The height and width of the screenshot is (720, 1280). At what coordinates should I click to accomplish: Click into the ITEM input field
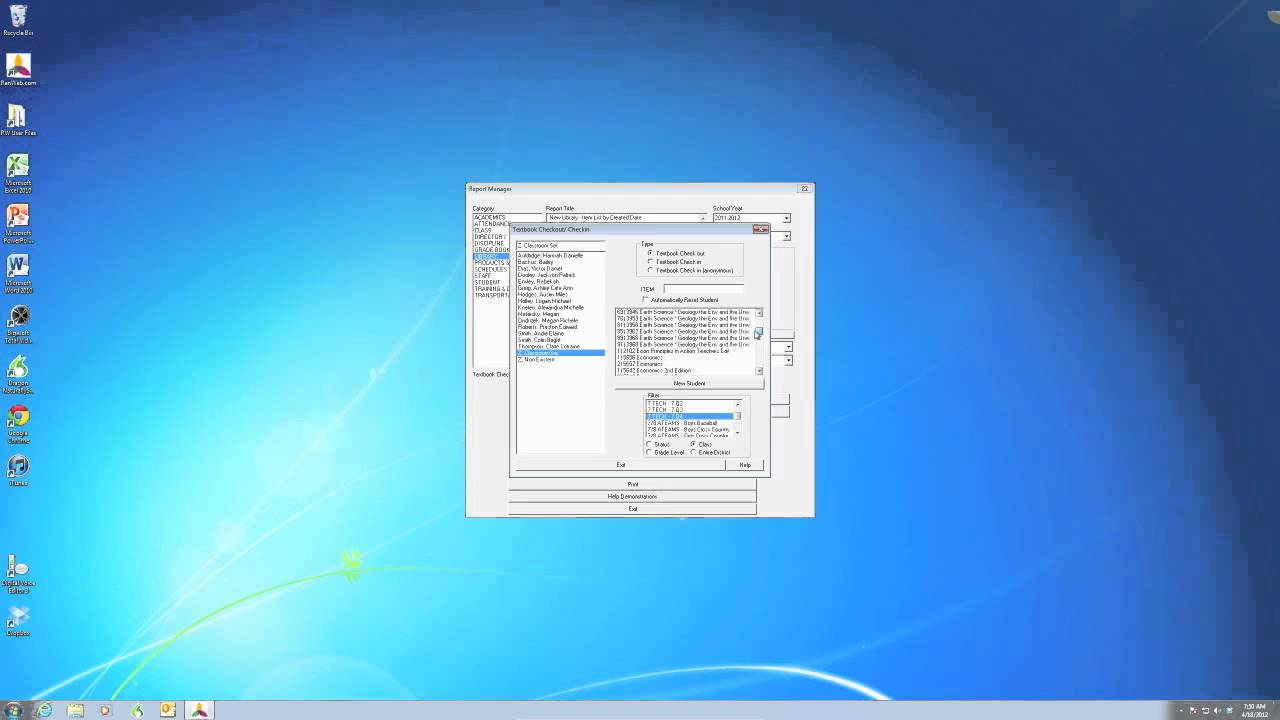click(x=703, y=289)
